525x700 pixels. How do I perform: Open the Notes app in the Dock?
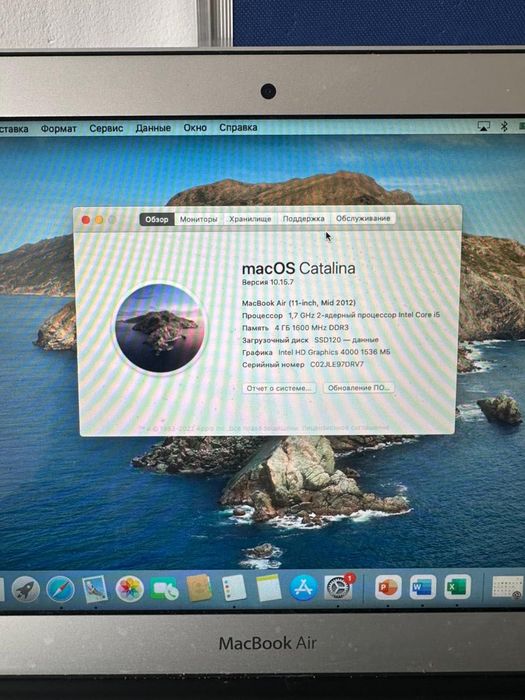click(269, 588)
